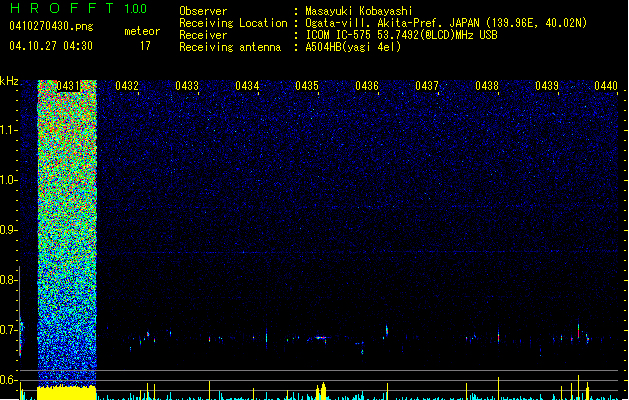Image resolution: width=629 pixels, height=400 pixels.
Task: Click the 0439 time marker
Action: [547, 86]
